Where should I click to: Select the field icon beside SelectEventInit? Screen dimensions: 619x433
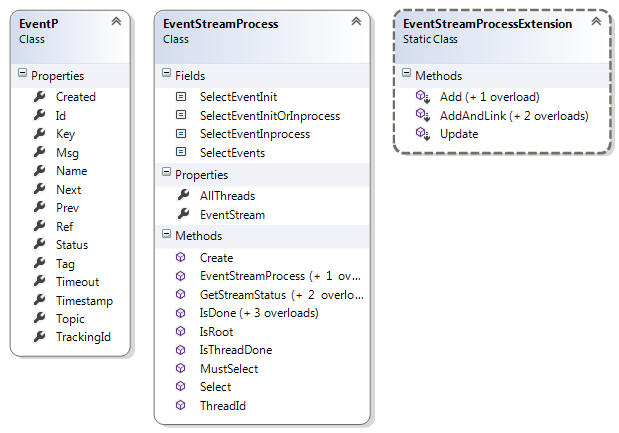[x=181, y=96]
